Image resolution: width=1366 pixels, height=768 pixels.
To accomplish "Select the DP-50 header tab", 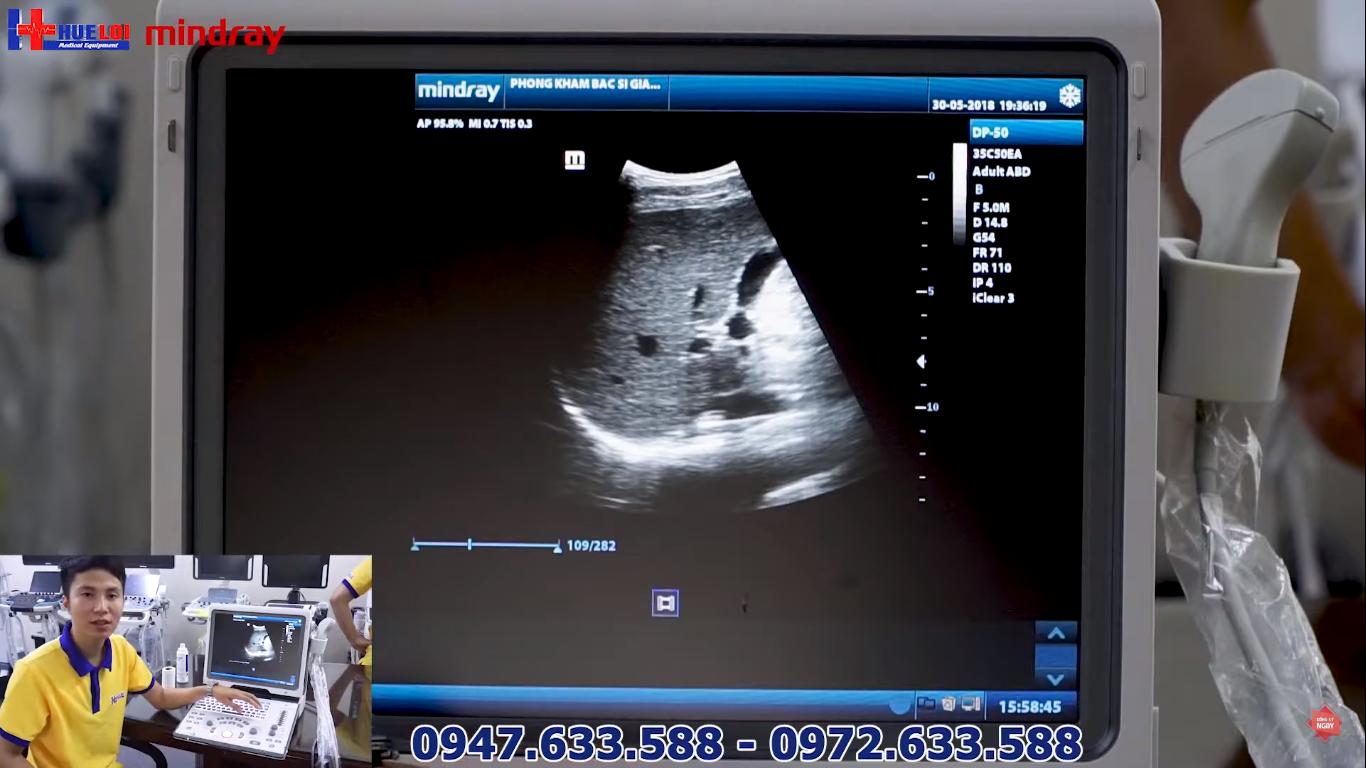I will [x=1025, y=132].
